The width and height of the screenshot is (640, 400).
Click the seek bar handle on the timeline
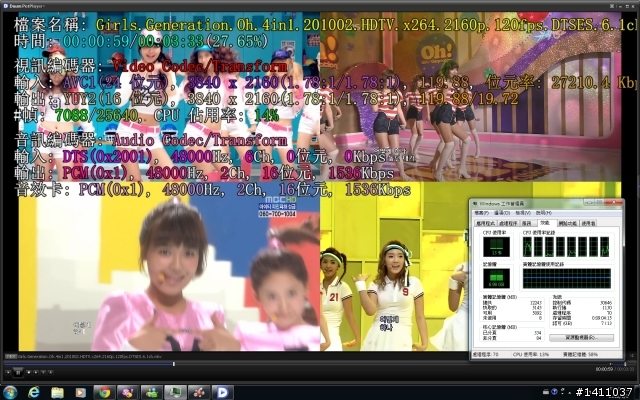coord(174,363)
